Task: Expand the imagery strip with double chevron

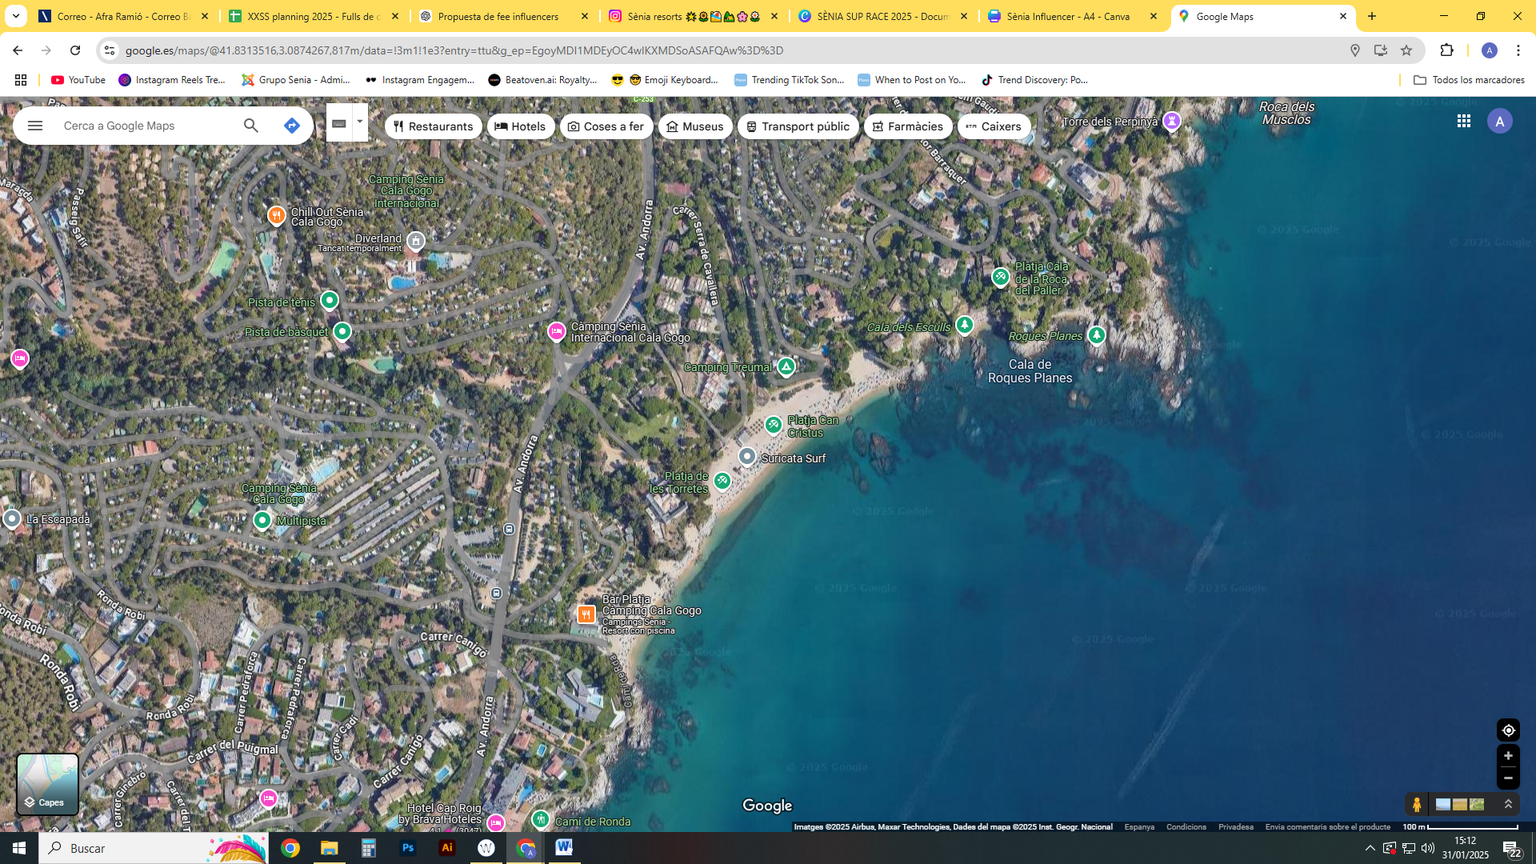Action: [x=1508, y=804]
